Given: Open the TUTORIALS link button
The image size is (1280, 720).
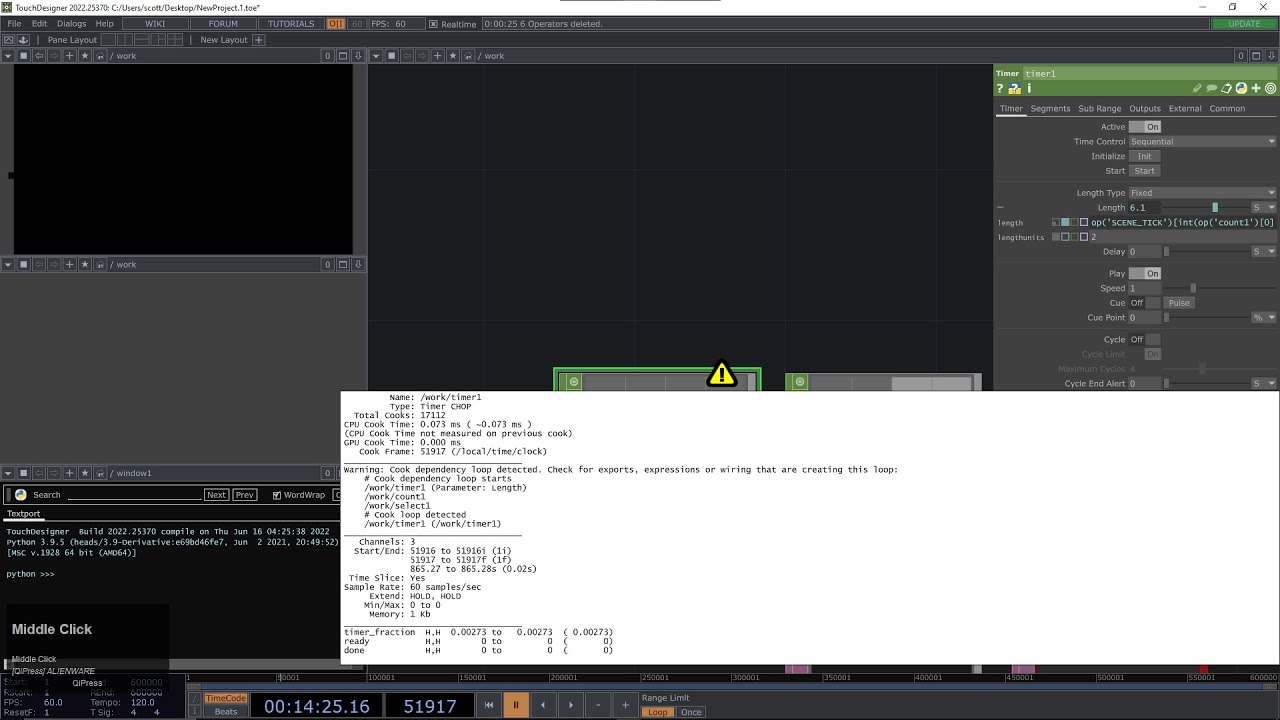Looking at the screenshot, I should point(291,24).
